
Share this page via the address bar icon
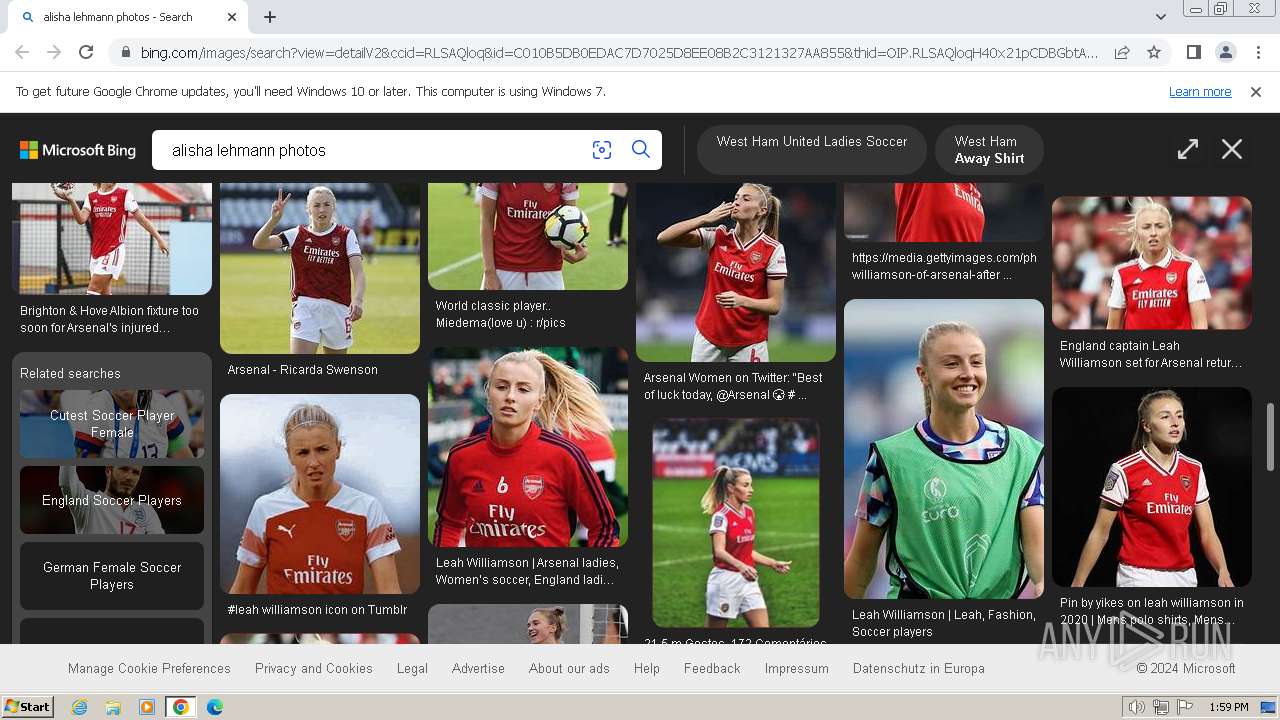(1122, 52)
